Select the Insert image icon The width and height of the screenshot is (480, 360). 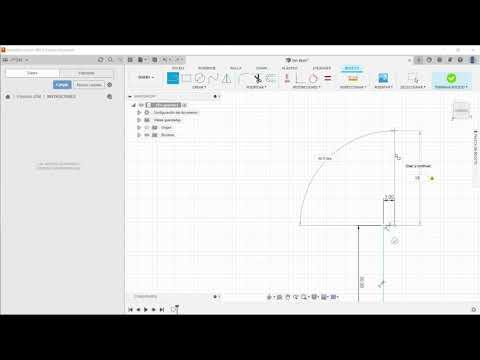[383, 78]
